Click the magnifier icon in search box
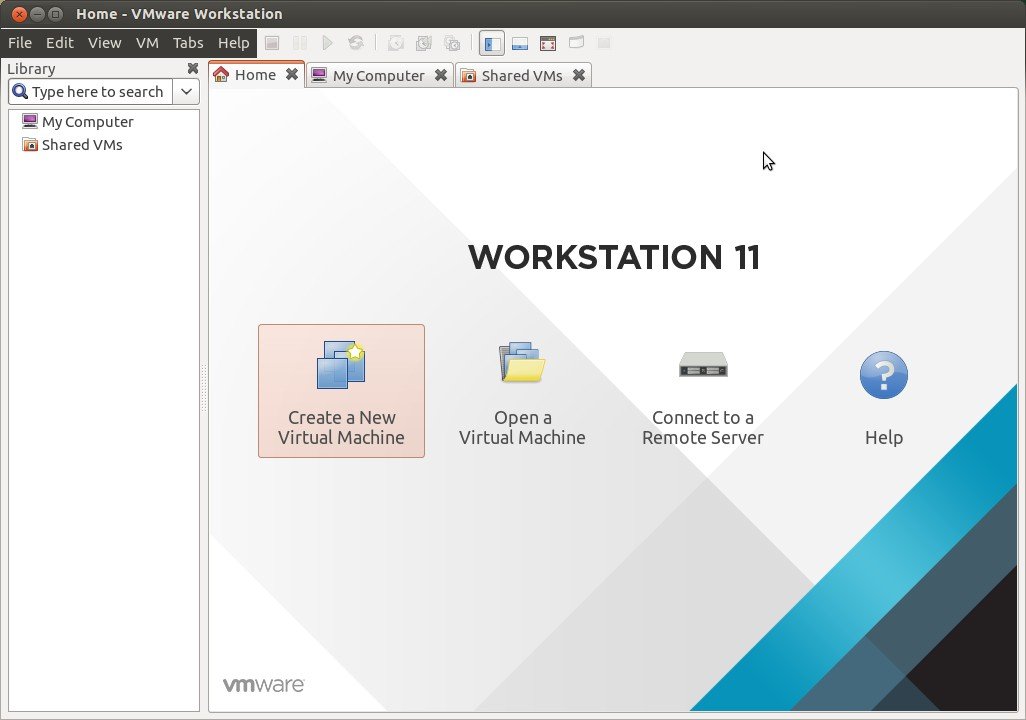Screen dimensions: 1026x720 tap(20, 91)
